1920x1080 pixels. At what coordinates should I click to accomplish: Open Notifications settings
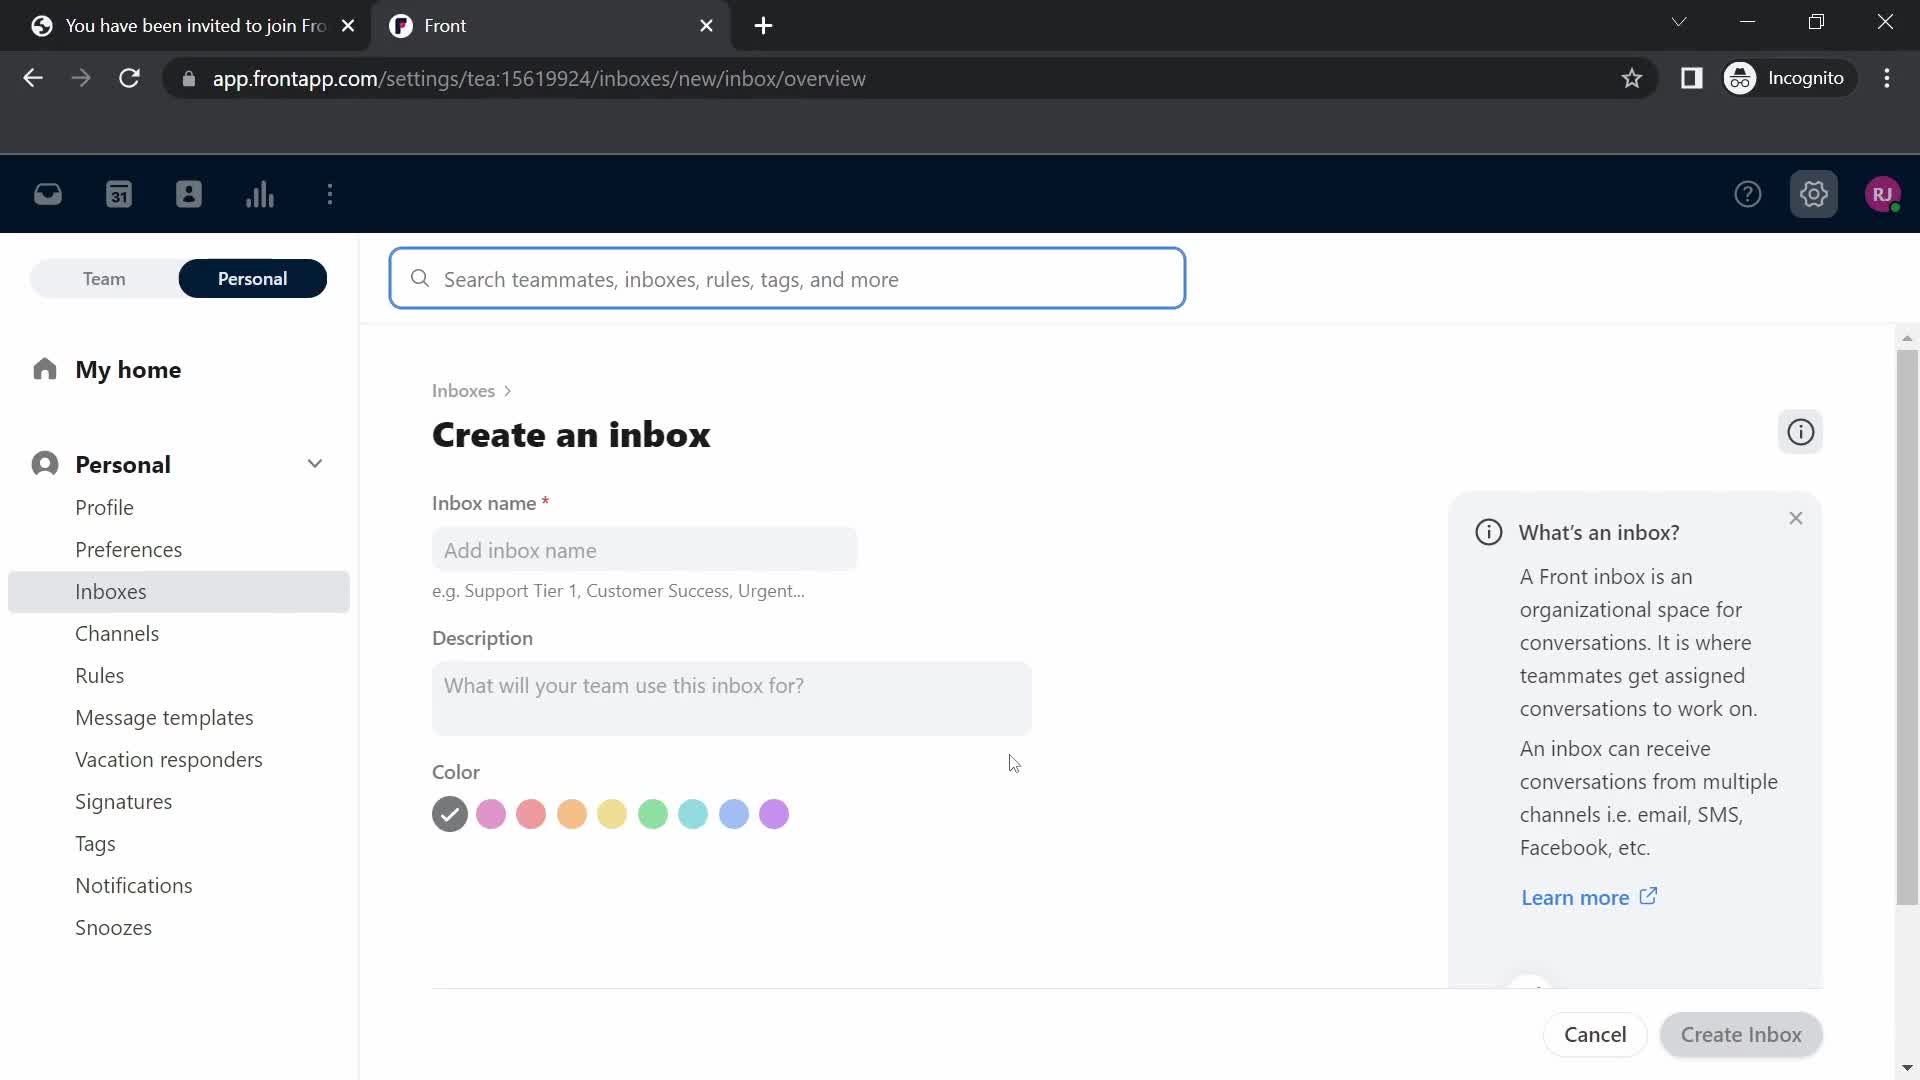coord(134,886)
